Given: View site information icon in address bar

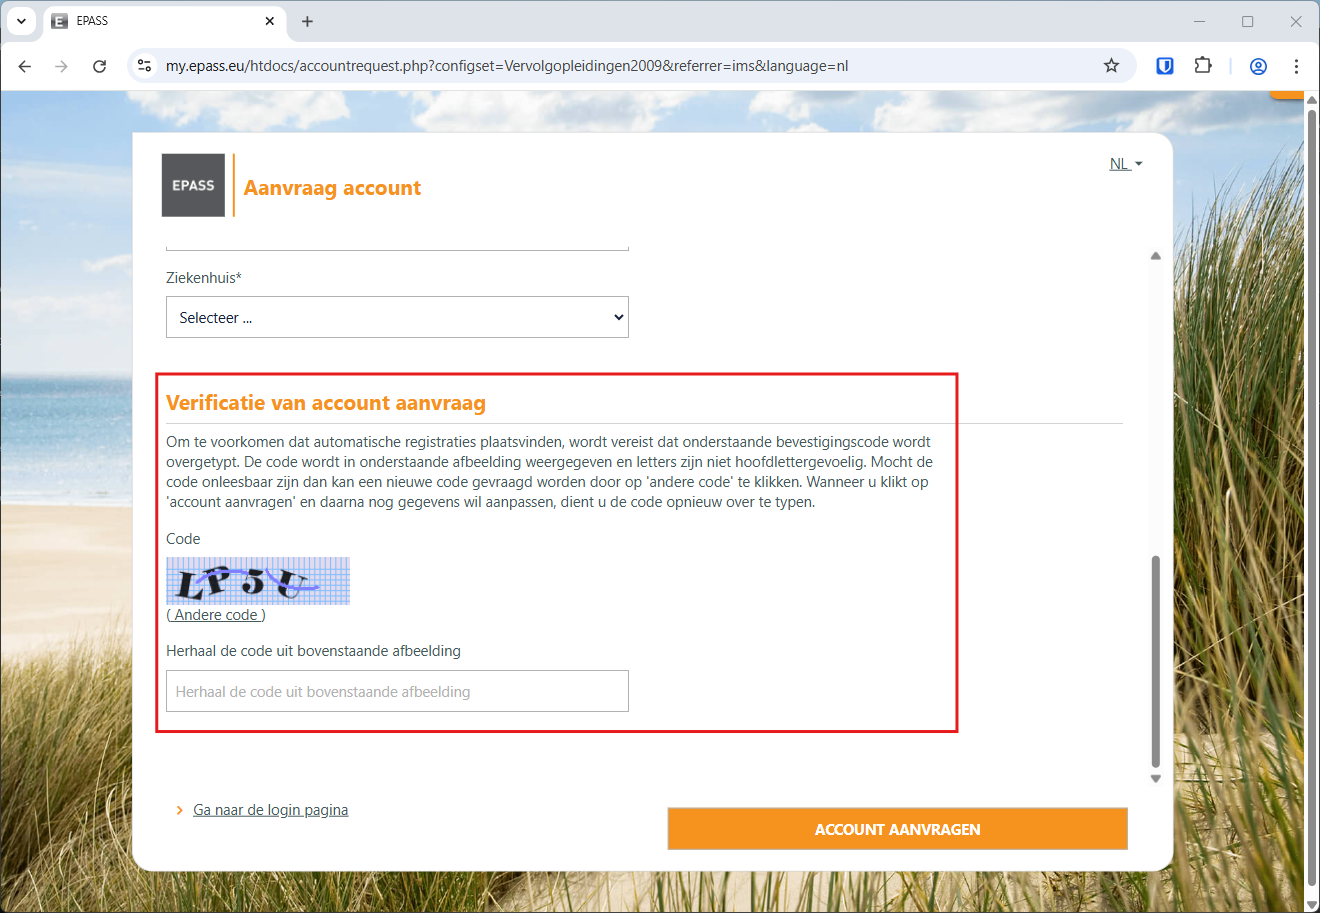Looking at the screenshot, I should click(x=145, y=66).
